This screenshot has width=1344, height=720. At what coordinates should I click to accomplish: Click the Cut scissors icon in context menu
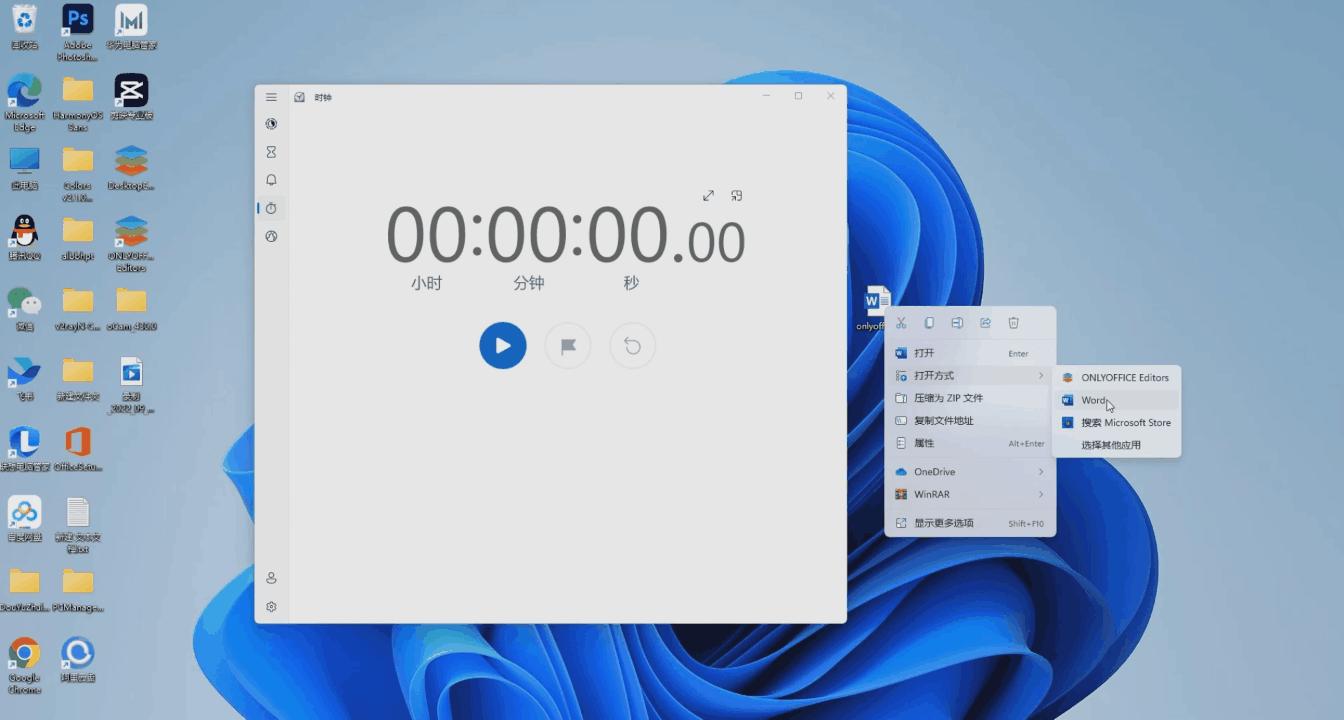tap(901, 323)
